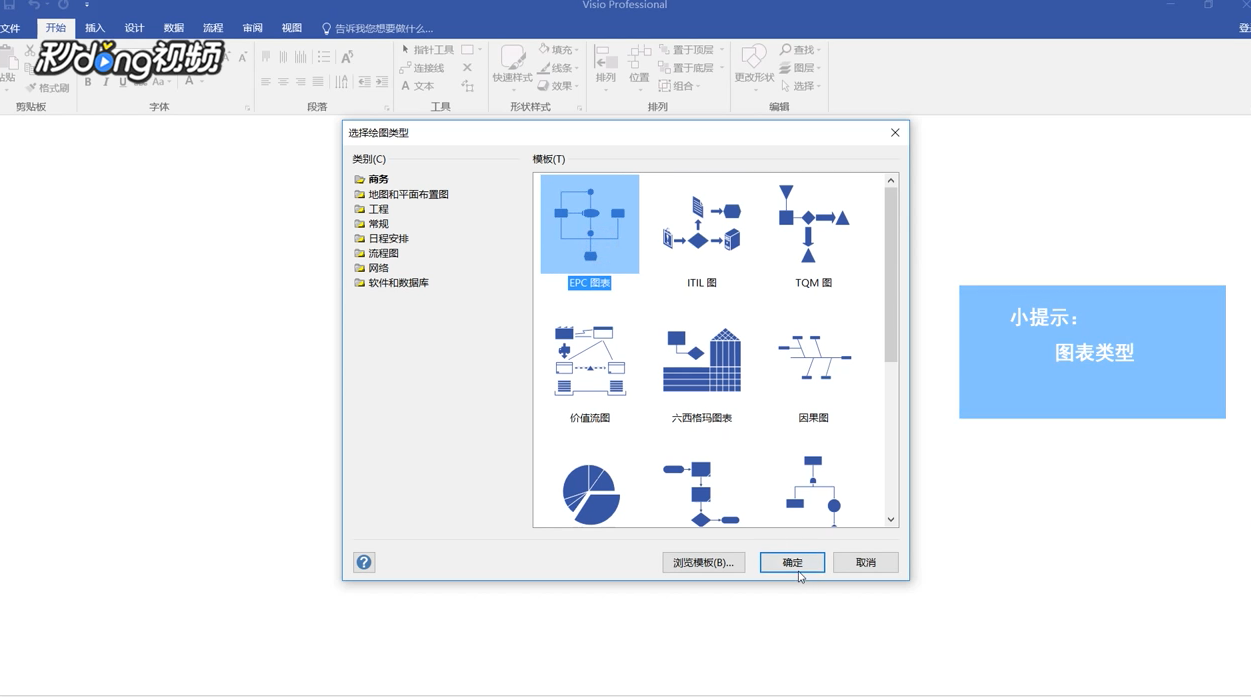Open the 快速样式 gallery
This screenshot has width=1251, height=697.
pyautogui.click(x=513, y=67)
